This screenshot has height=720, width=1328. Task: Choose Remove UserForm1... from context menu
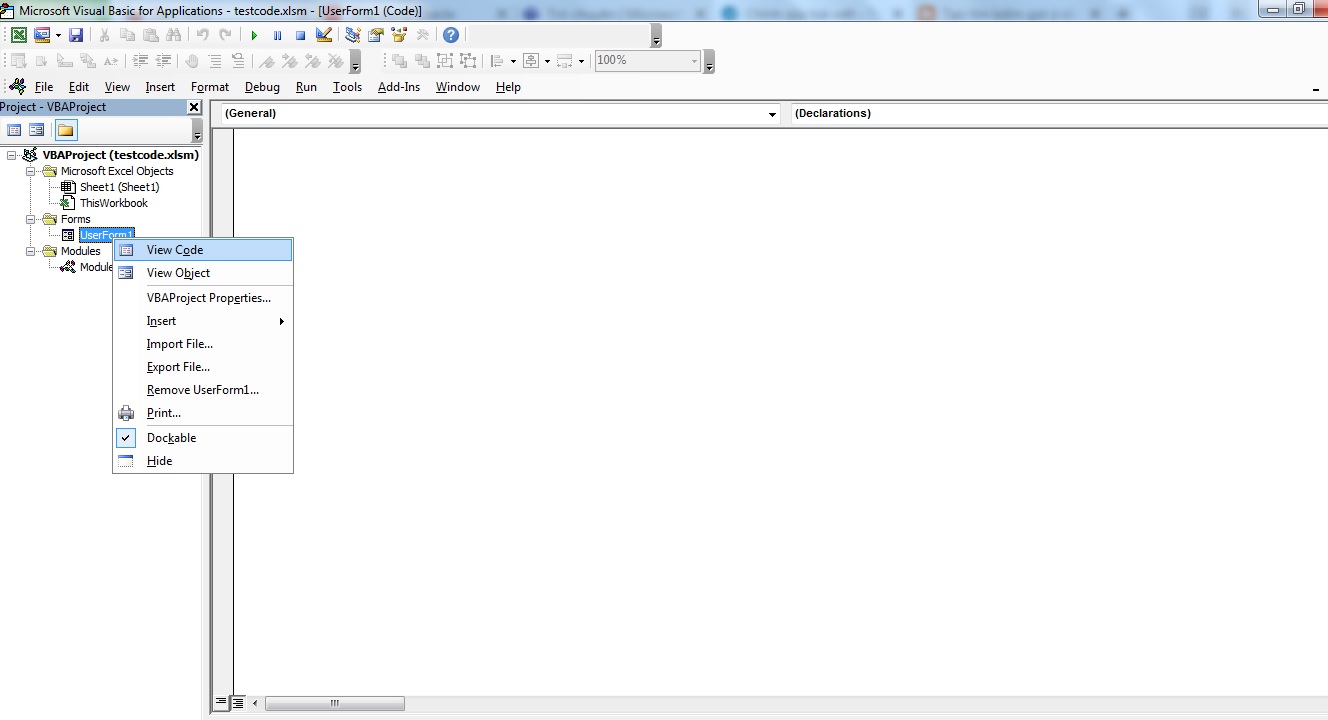pyautogui.click(x=203, y=390)
